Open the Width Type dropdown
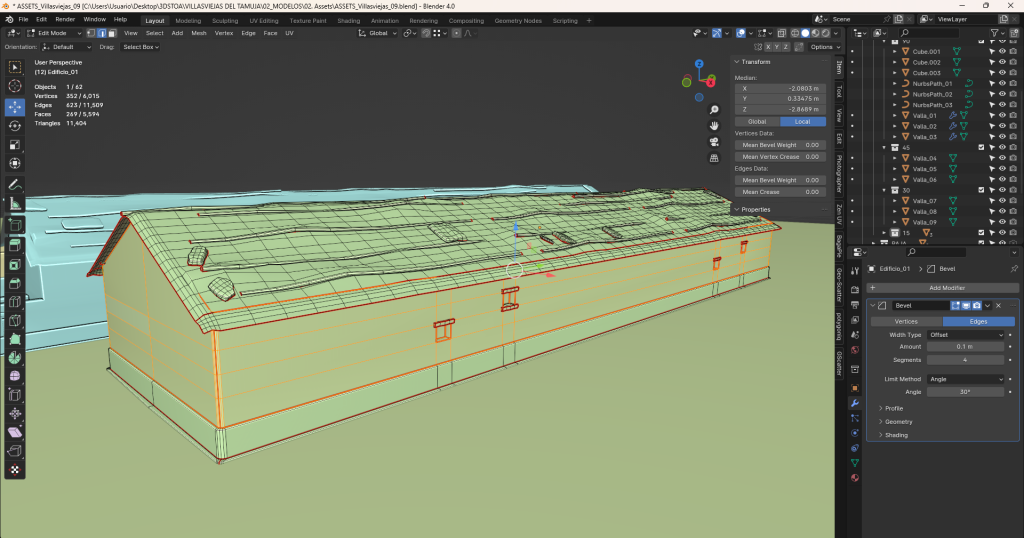Viewport: 1024px width, 538px height. click(x=965, y=334)
